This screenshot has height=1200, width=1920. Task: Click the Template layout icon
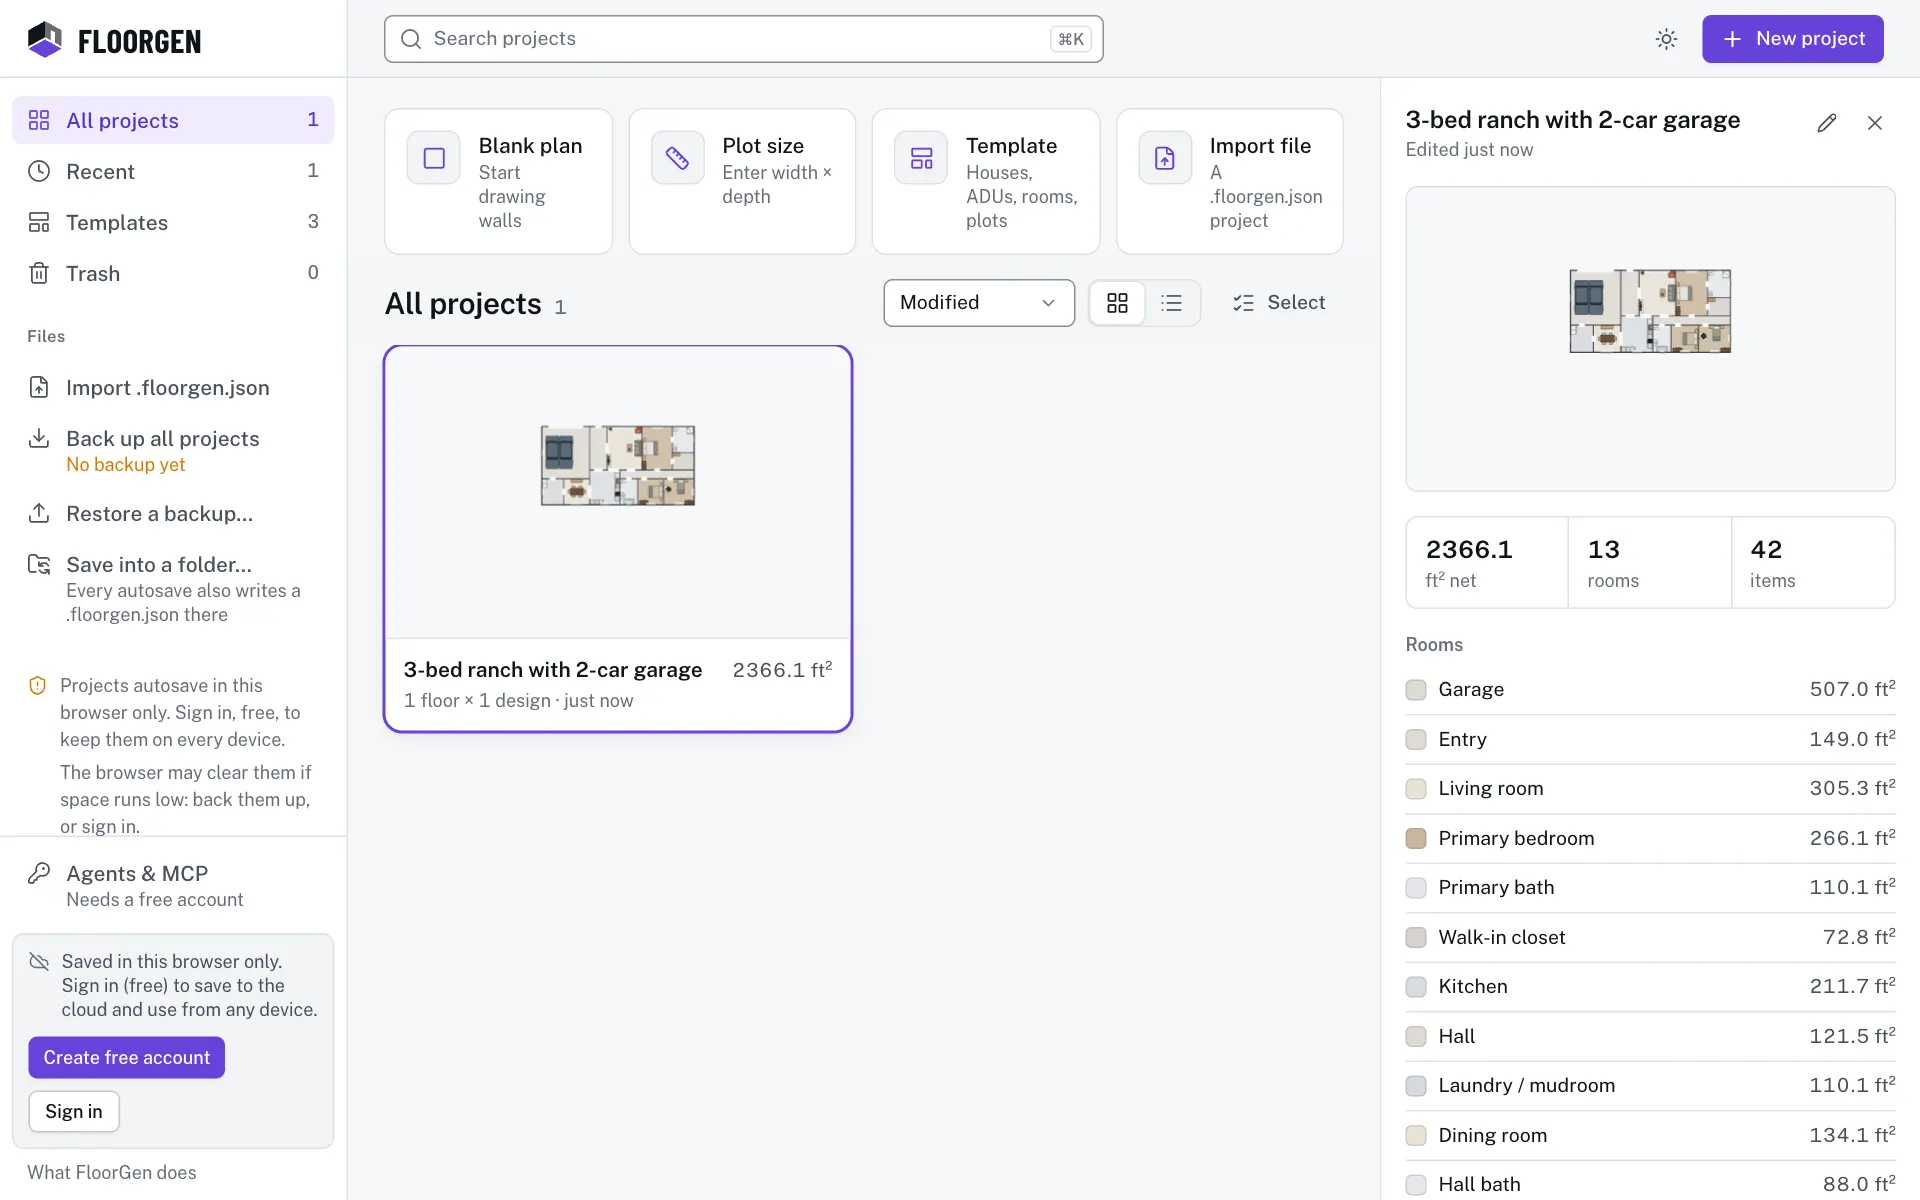click(921, 158)
